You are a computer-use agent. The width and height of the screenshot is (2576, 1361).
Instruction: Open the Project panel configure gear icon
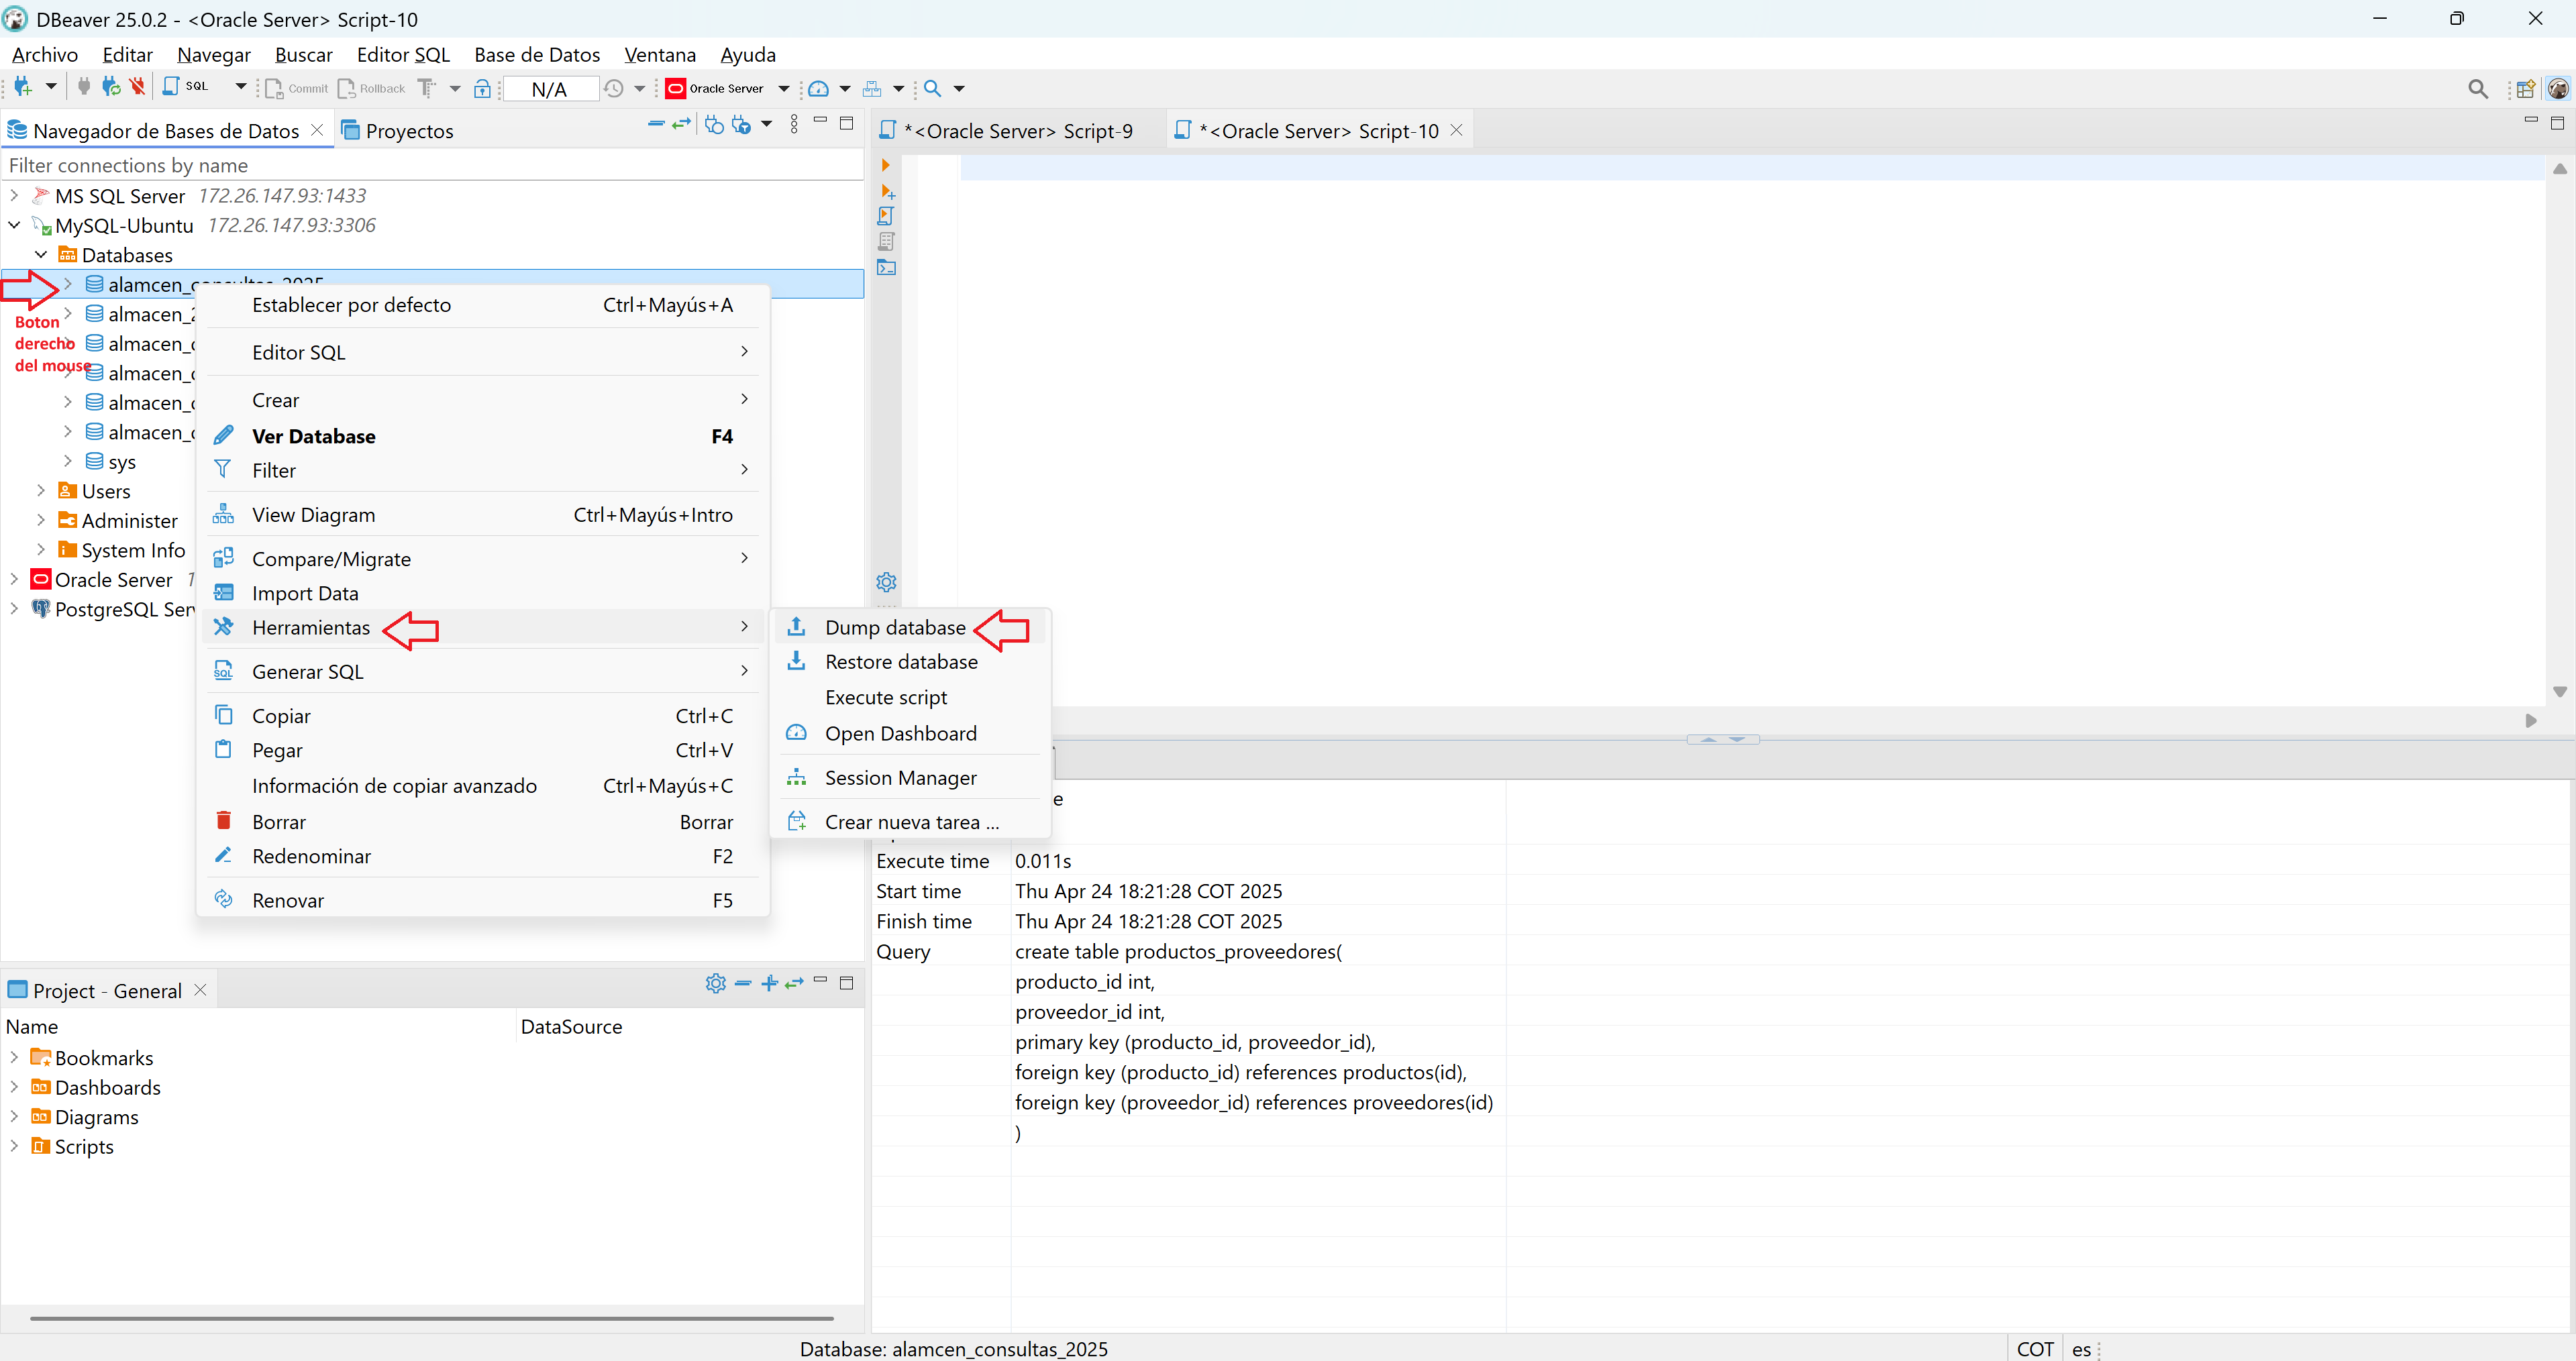(x=715, y=983)
